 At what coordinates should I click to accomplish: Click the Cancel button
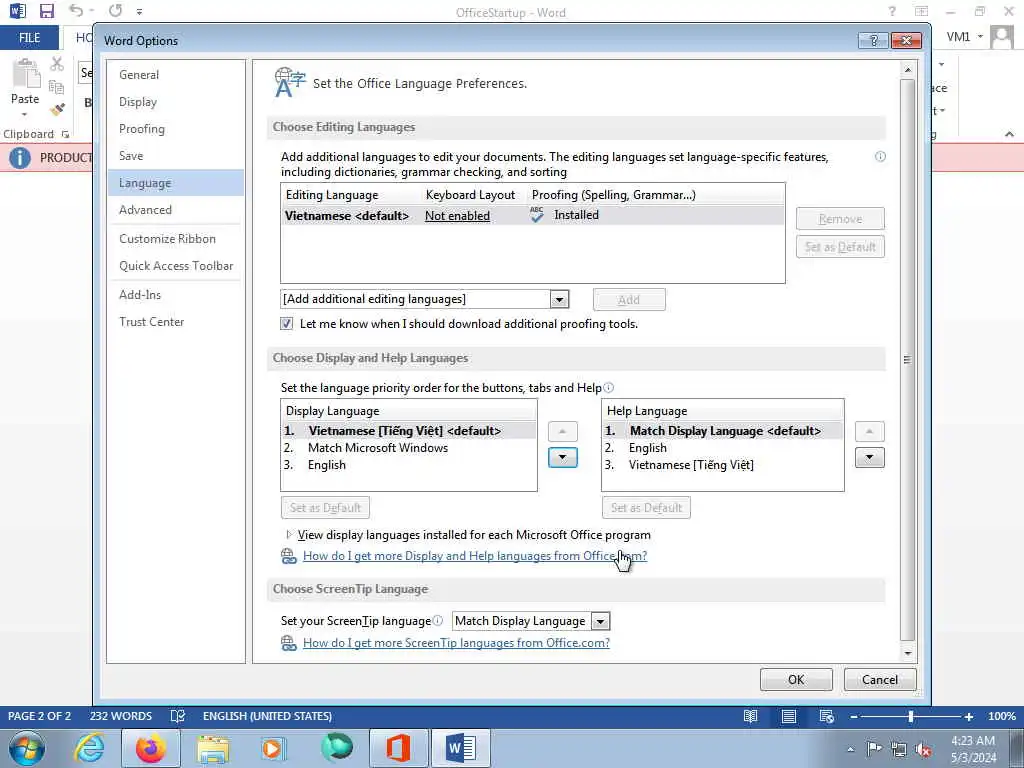coord(880,679)
